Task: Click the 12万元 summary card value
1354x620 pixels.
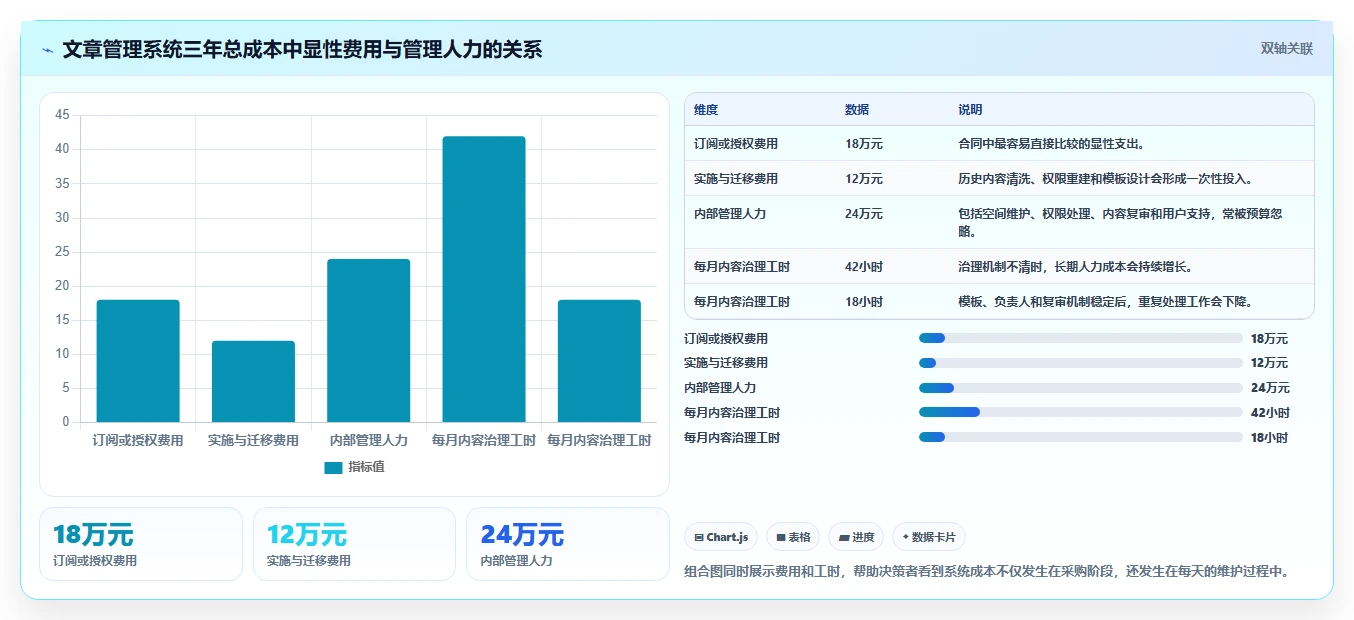Action: click(x=307, y=535)
